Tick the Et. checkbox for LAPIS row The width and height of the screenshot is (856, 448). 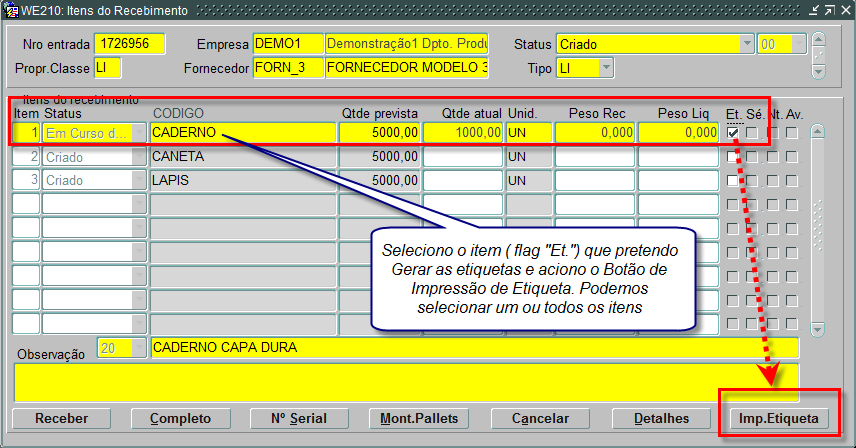coord(733,181)
